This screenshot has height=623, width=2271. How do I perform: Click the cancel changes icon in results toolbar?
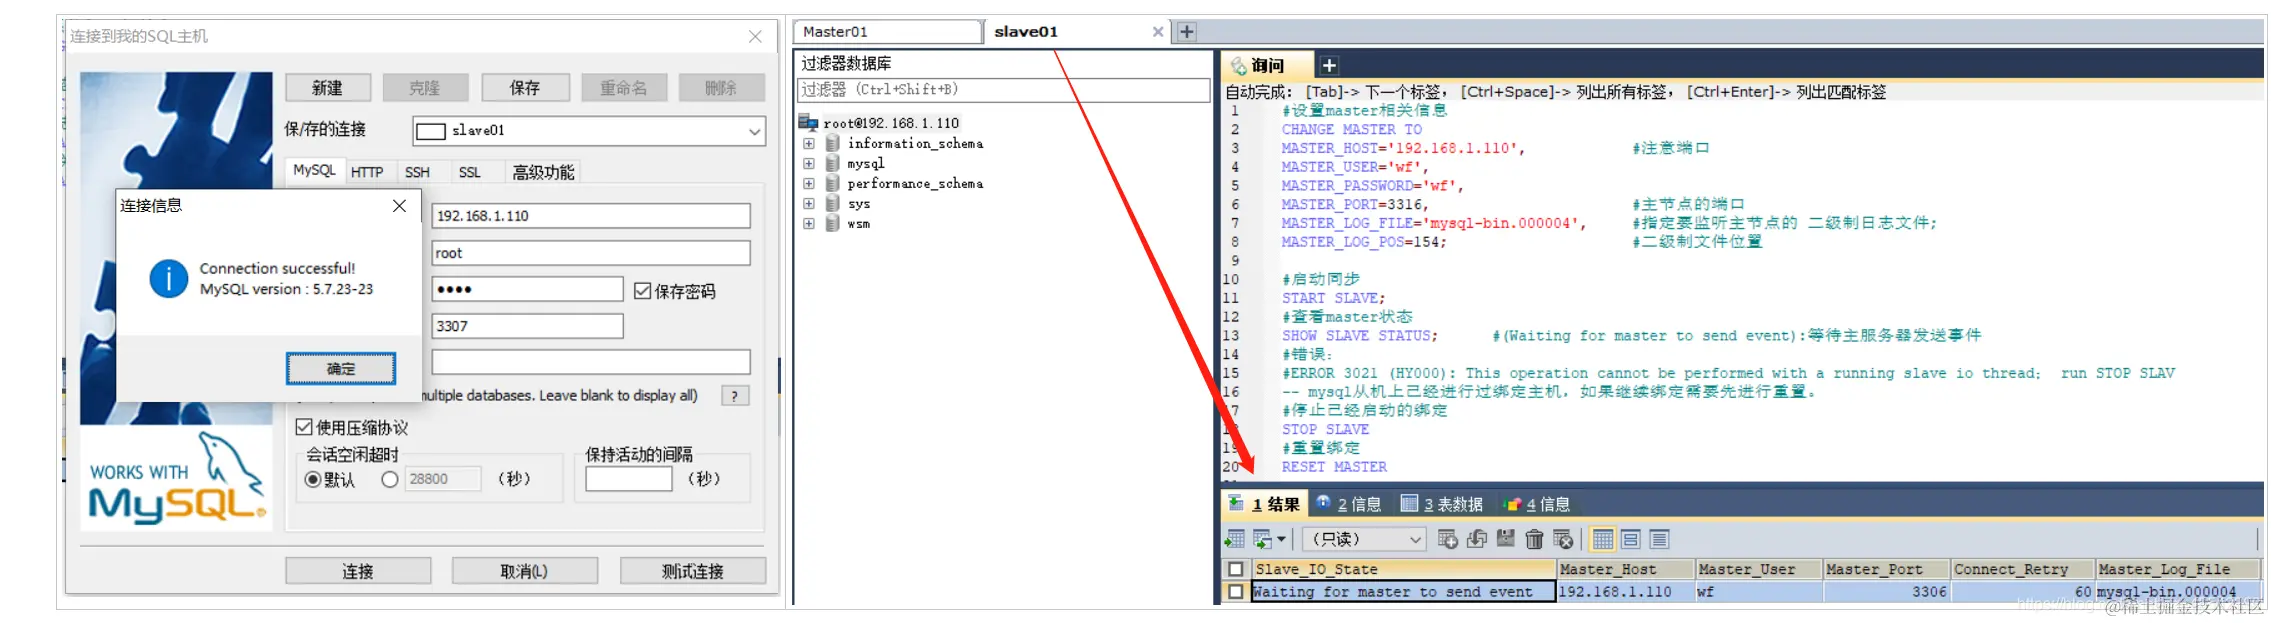coord(1563,539)
